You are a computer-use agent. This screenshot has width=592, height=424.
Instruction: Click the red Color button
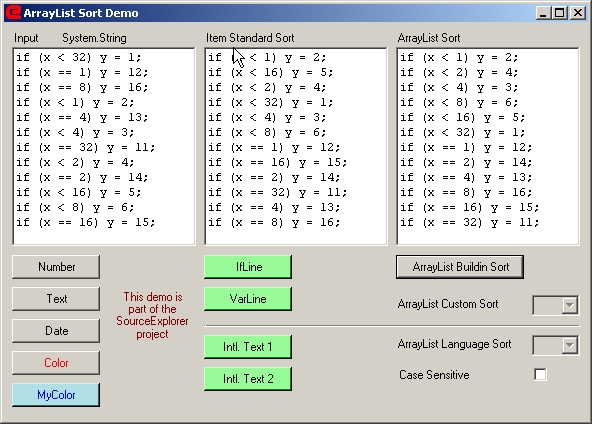56,363
